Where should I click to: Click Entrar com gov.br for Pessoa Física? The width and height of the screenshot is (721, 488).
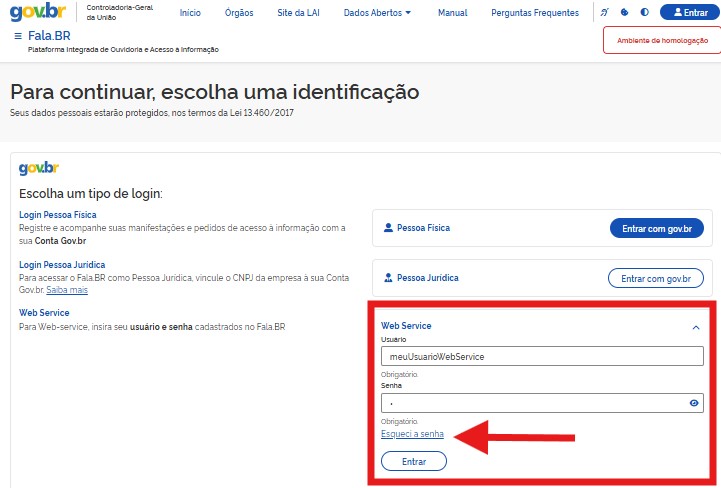[x=656, y=229]
